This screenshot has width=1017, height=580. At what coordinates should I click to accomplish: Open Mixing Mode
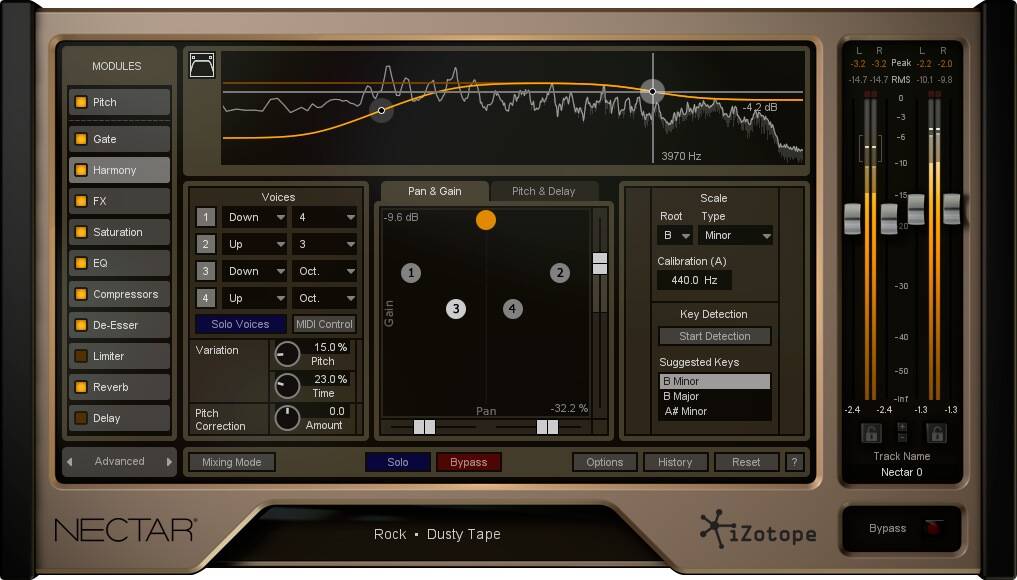[x=232, y=462]
